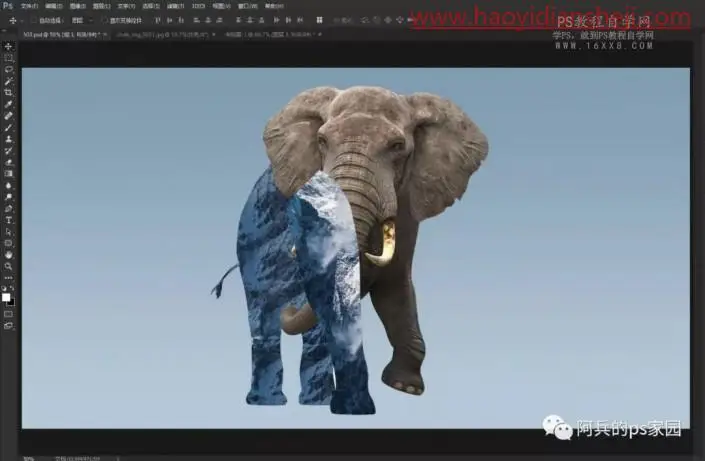
Task: Click the Align Right Edges icon
Action: (219, 20)
